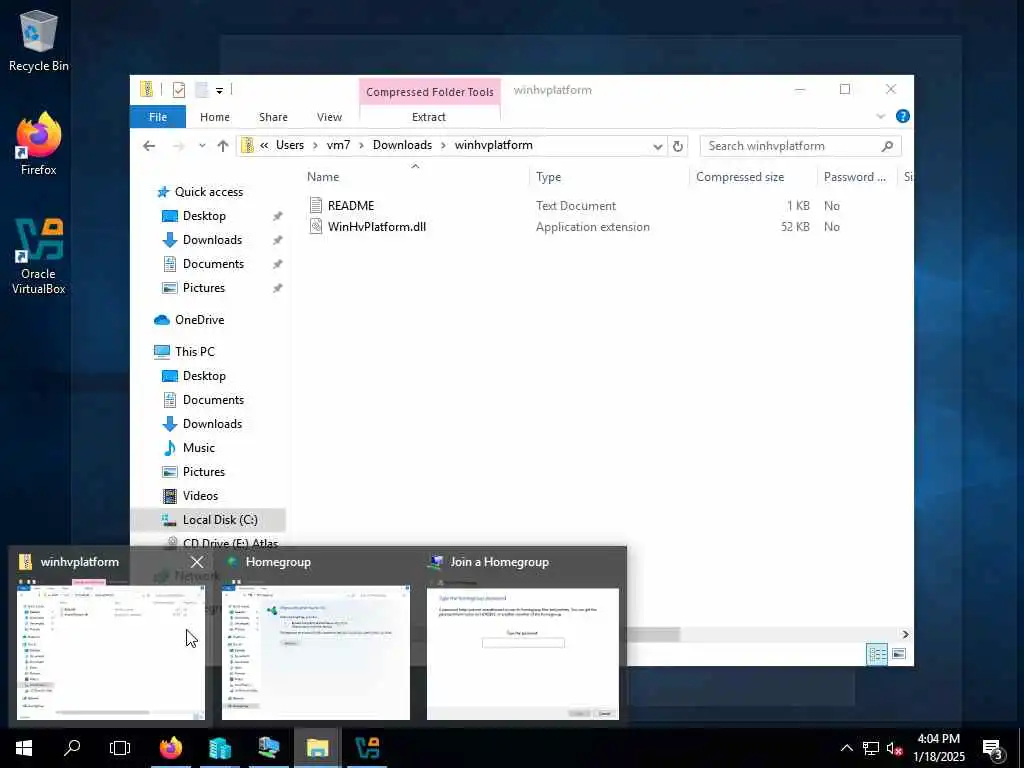The height and width of the screenshot is (768, 1024).
Task: Select the Compressed Folder Tools contextual tab
Action: (430, 92)
